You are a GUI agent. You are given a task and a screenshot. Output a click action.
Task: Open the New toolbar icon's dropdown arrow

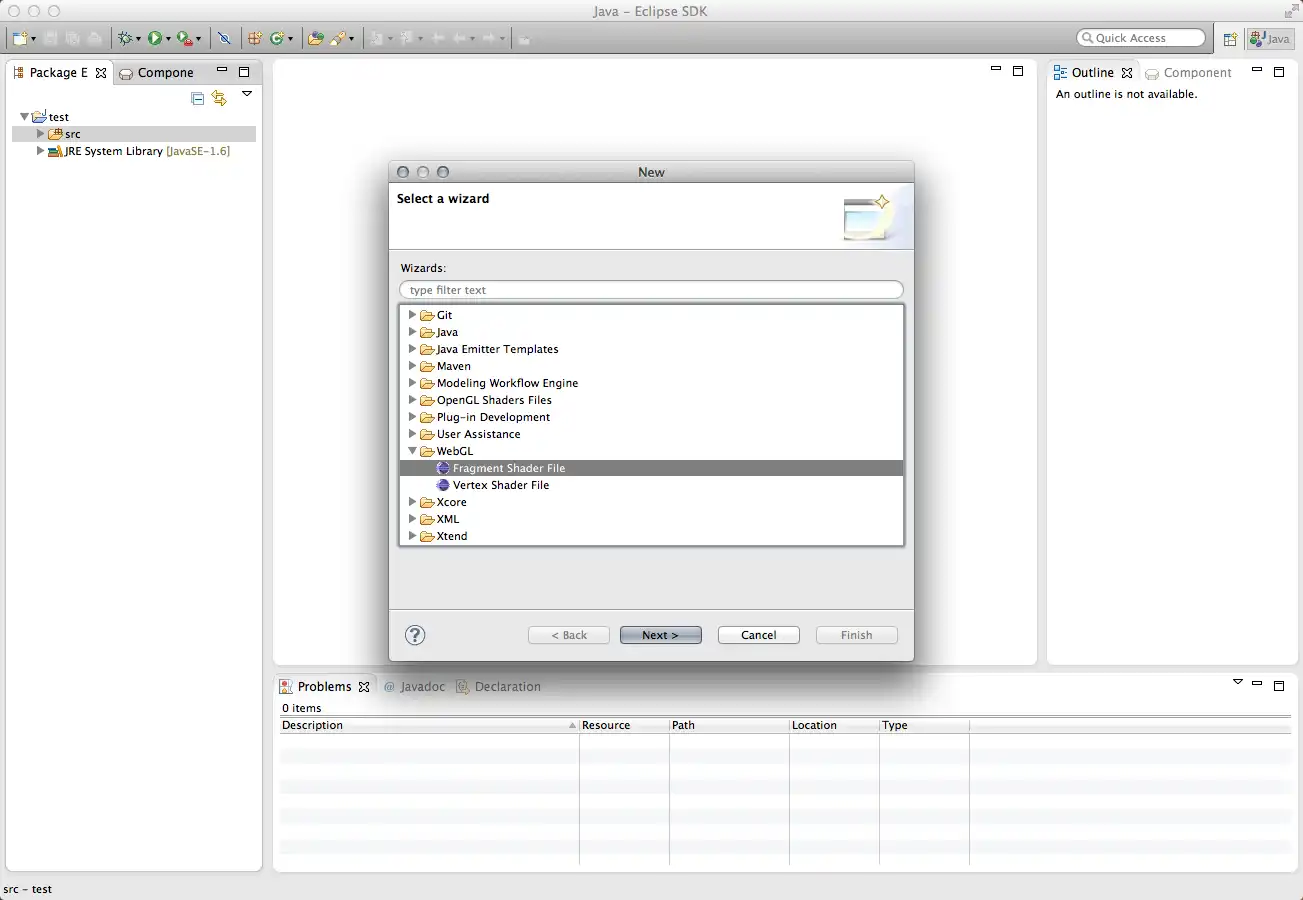(33, 39)
